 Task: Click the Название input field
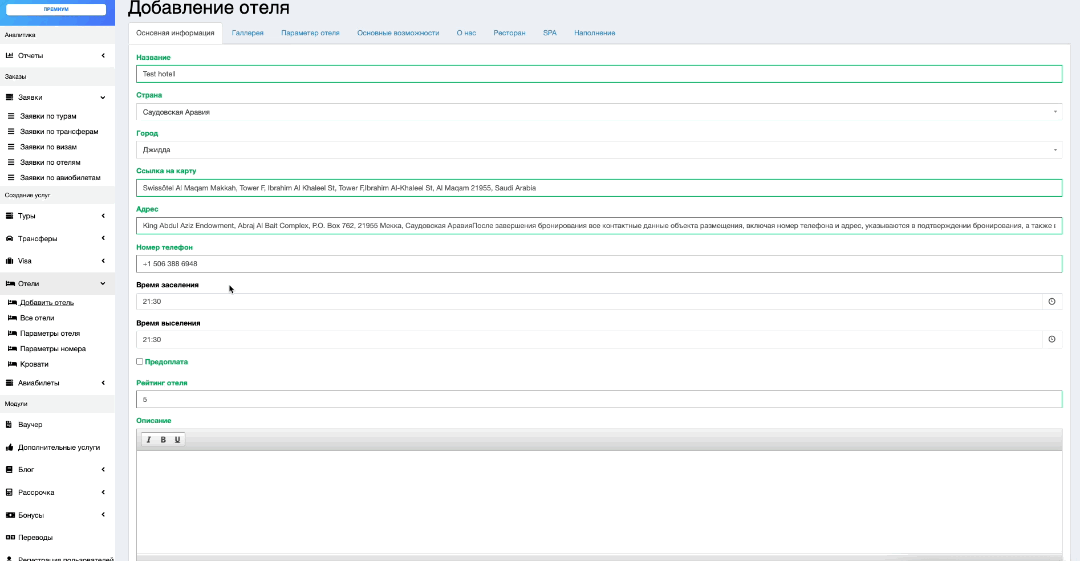pyautogui.click(x=598, y=74)
